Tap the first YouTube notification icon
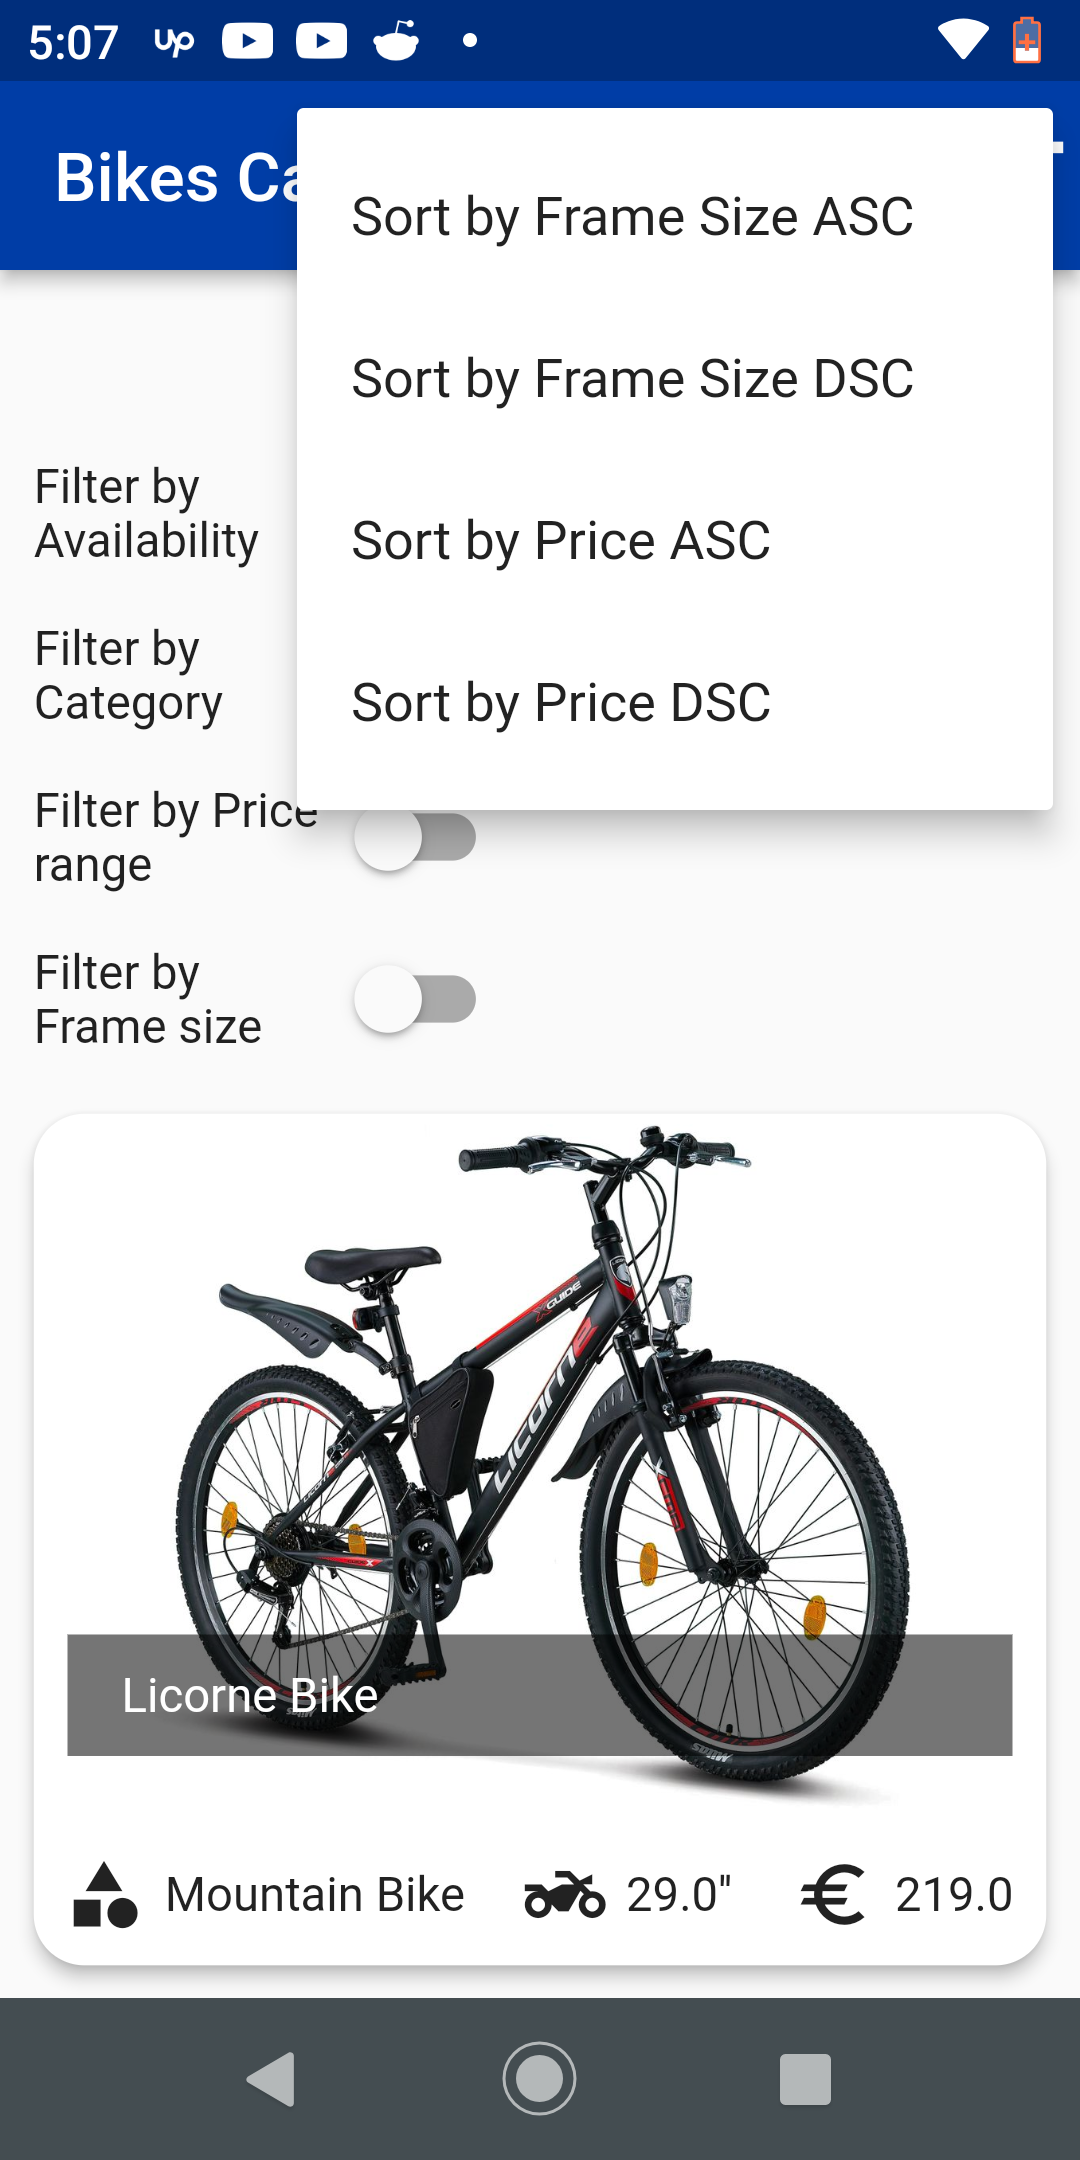Screen dimensions: 1080x2160 point(247,41)
